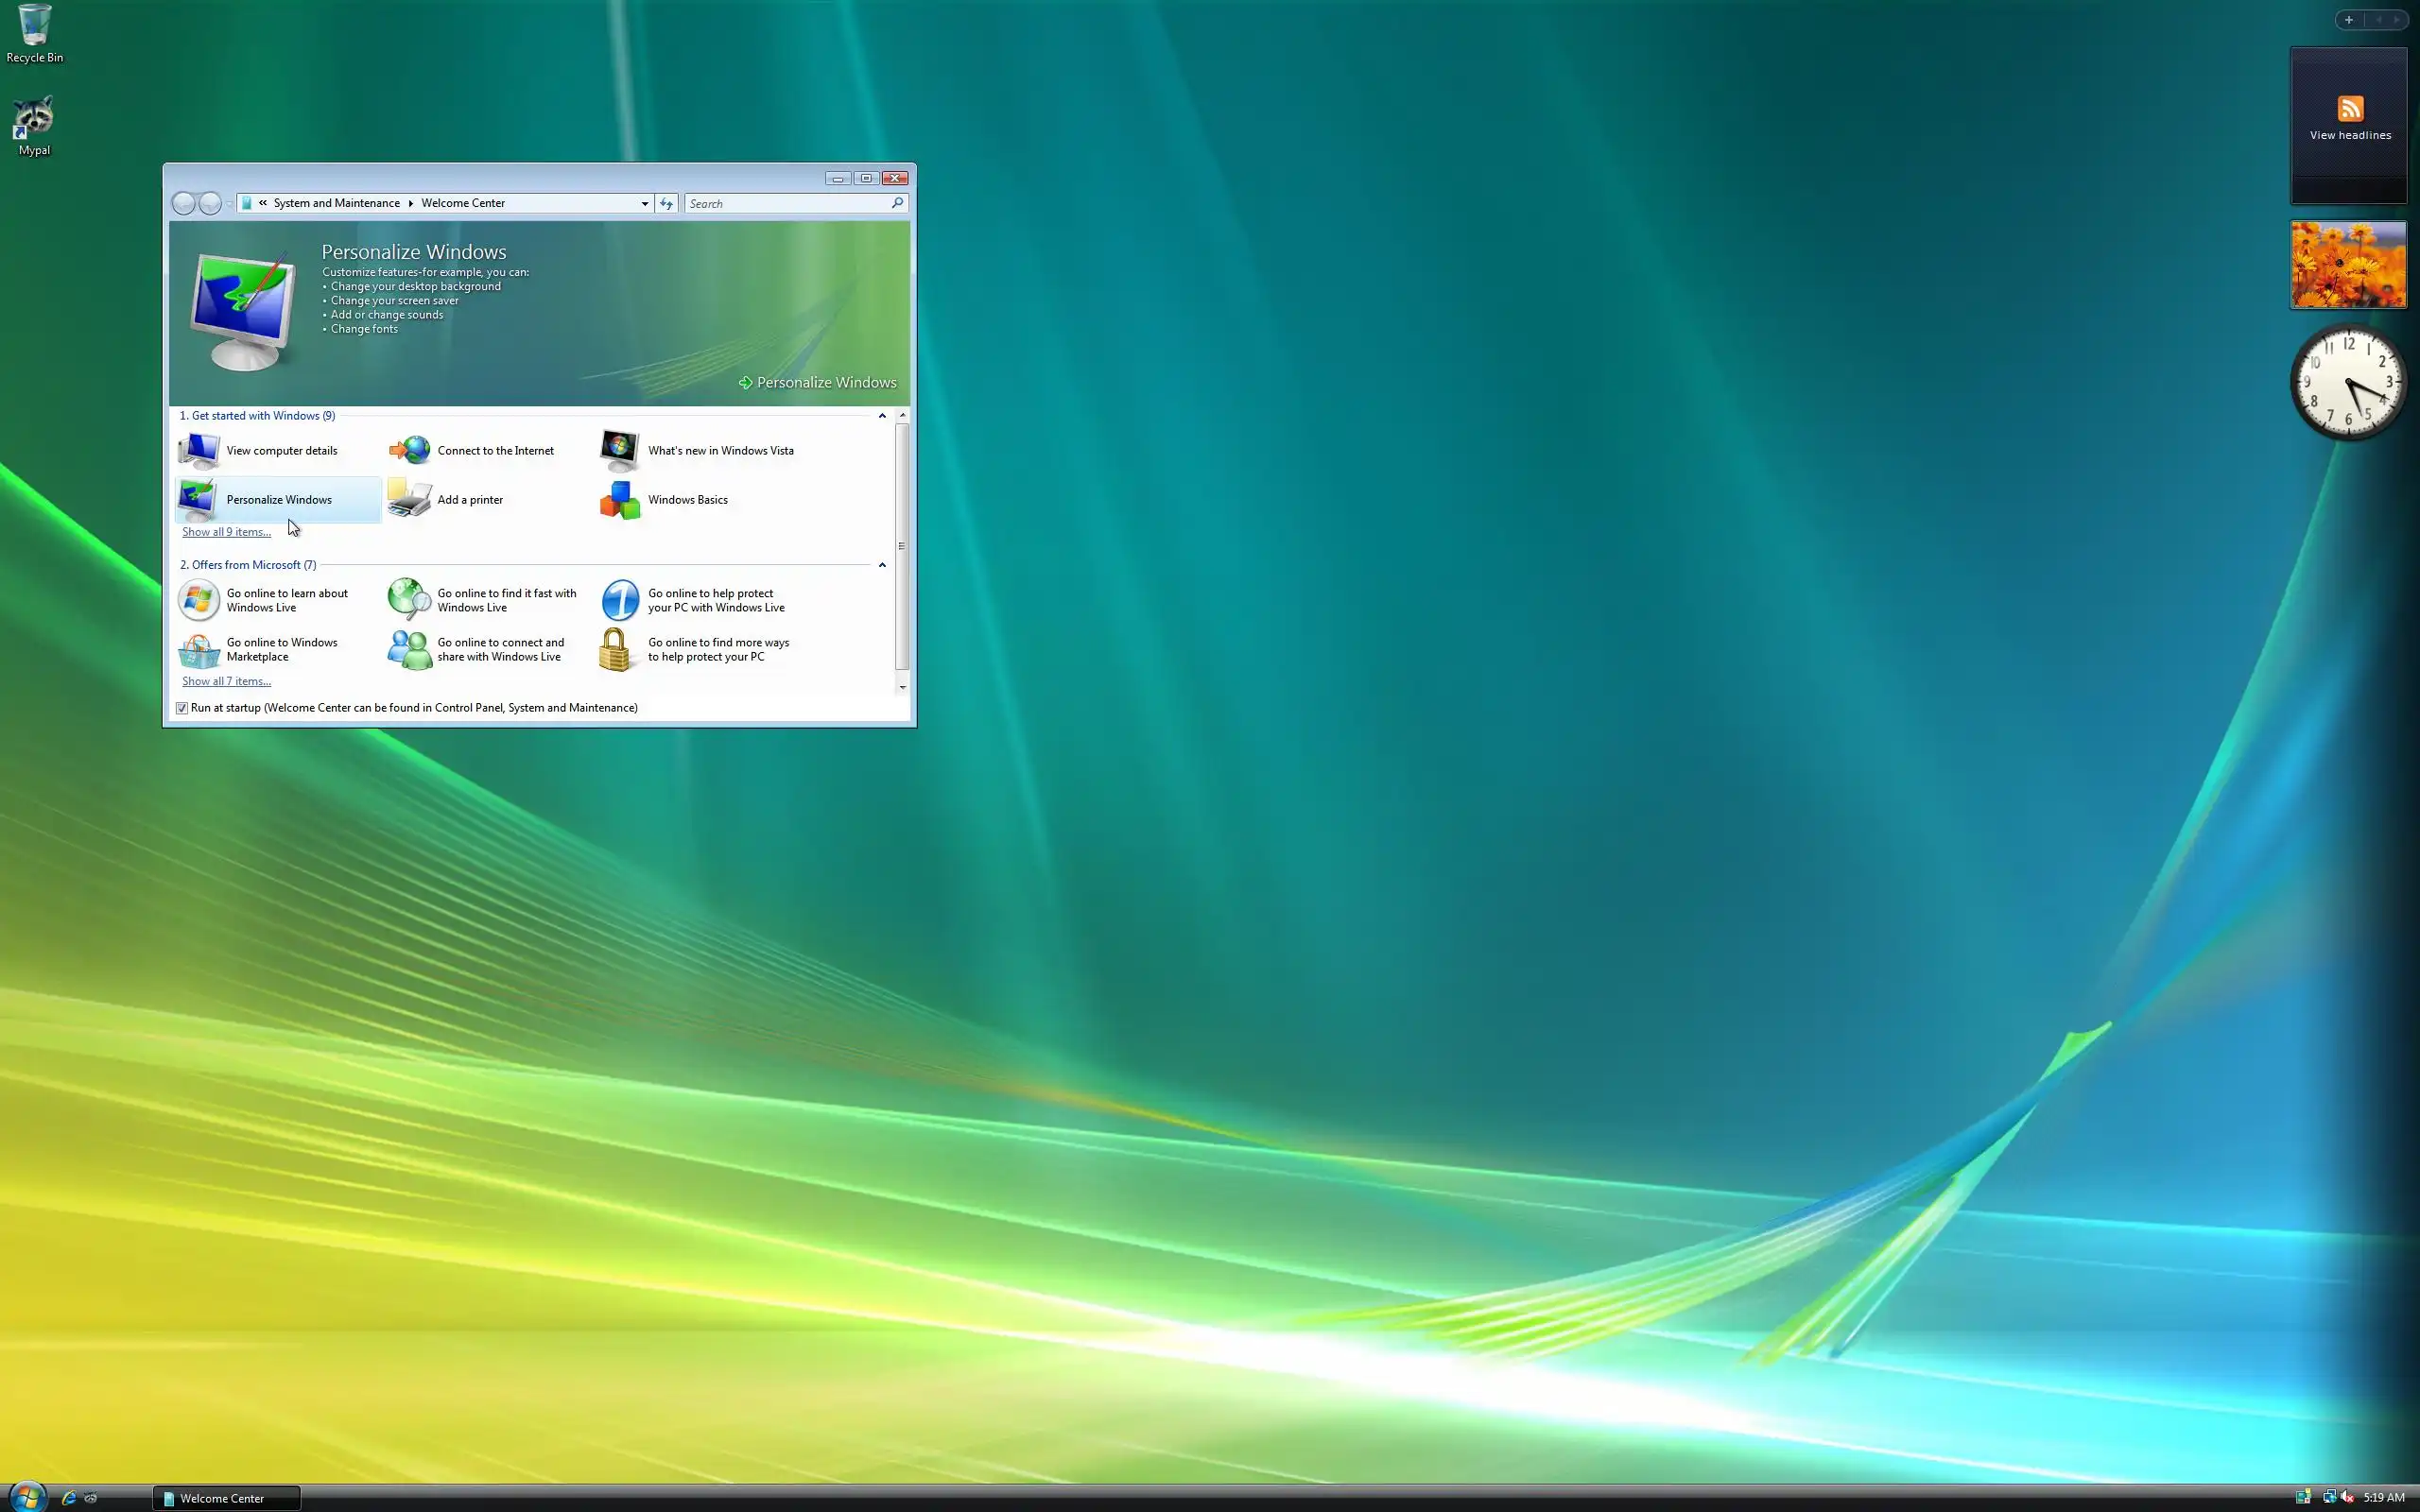Open Windows Basics cubes icon

click(620, 499)
